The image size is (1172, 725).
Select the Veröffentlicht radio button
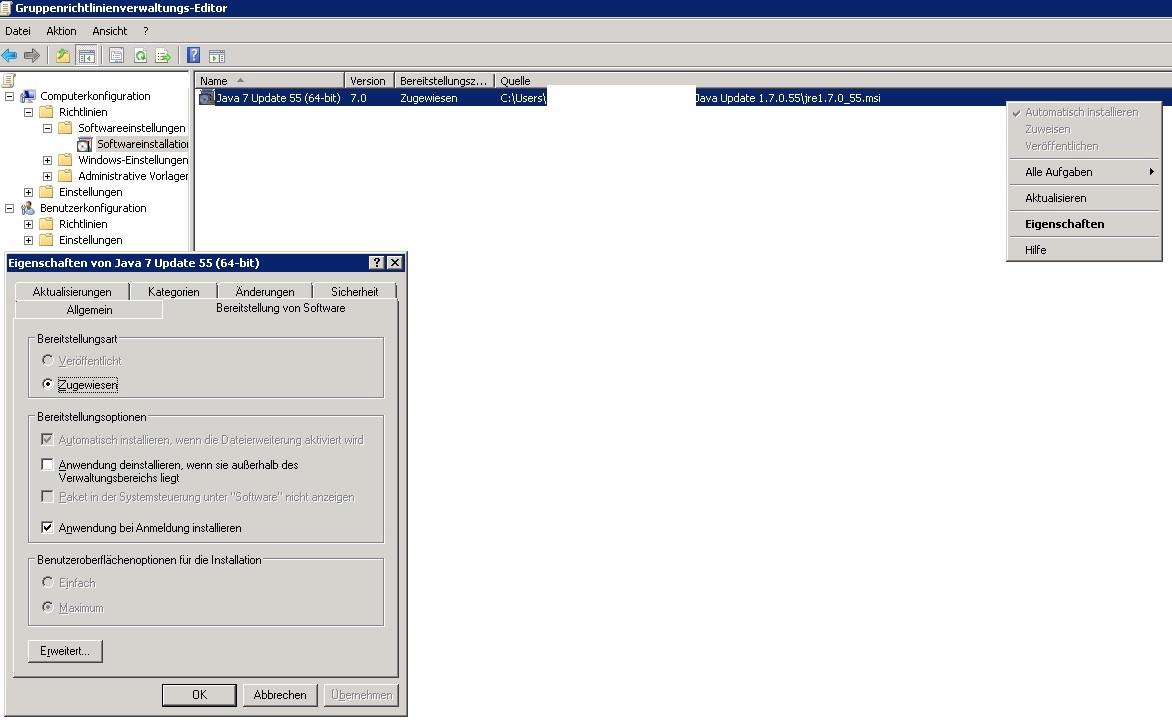click(x=48, y=360)
